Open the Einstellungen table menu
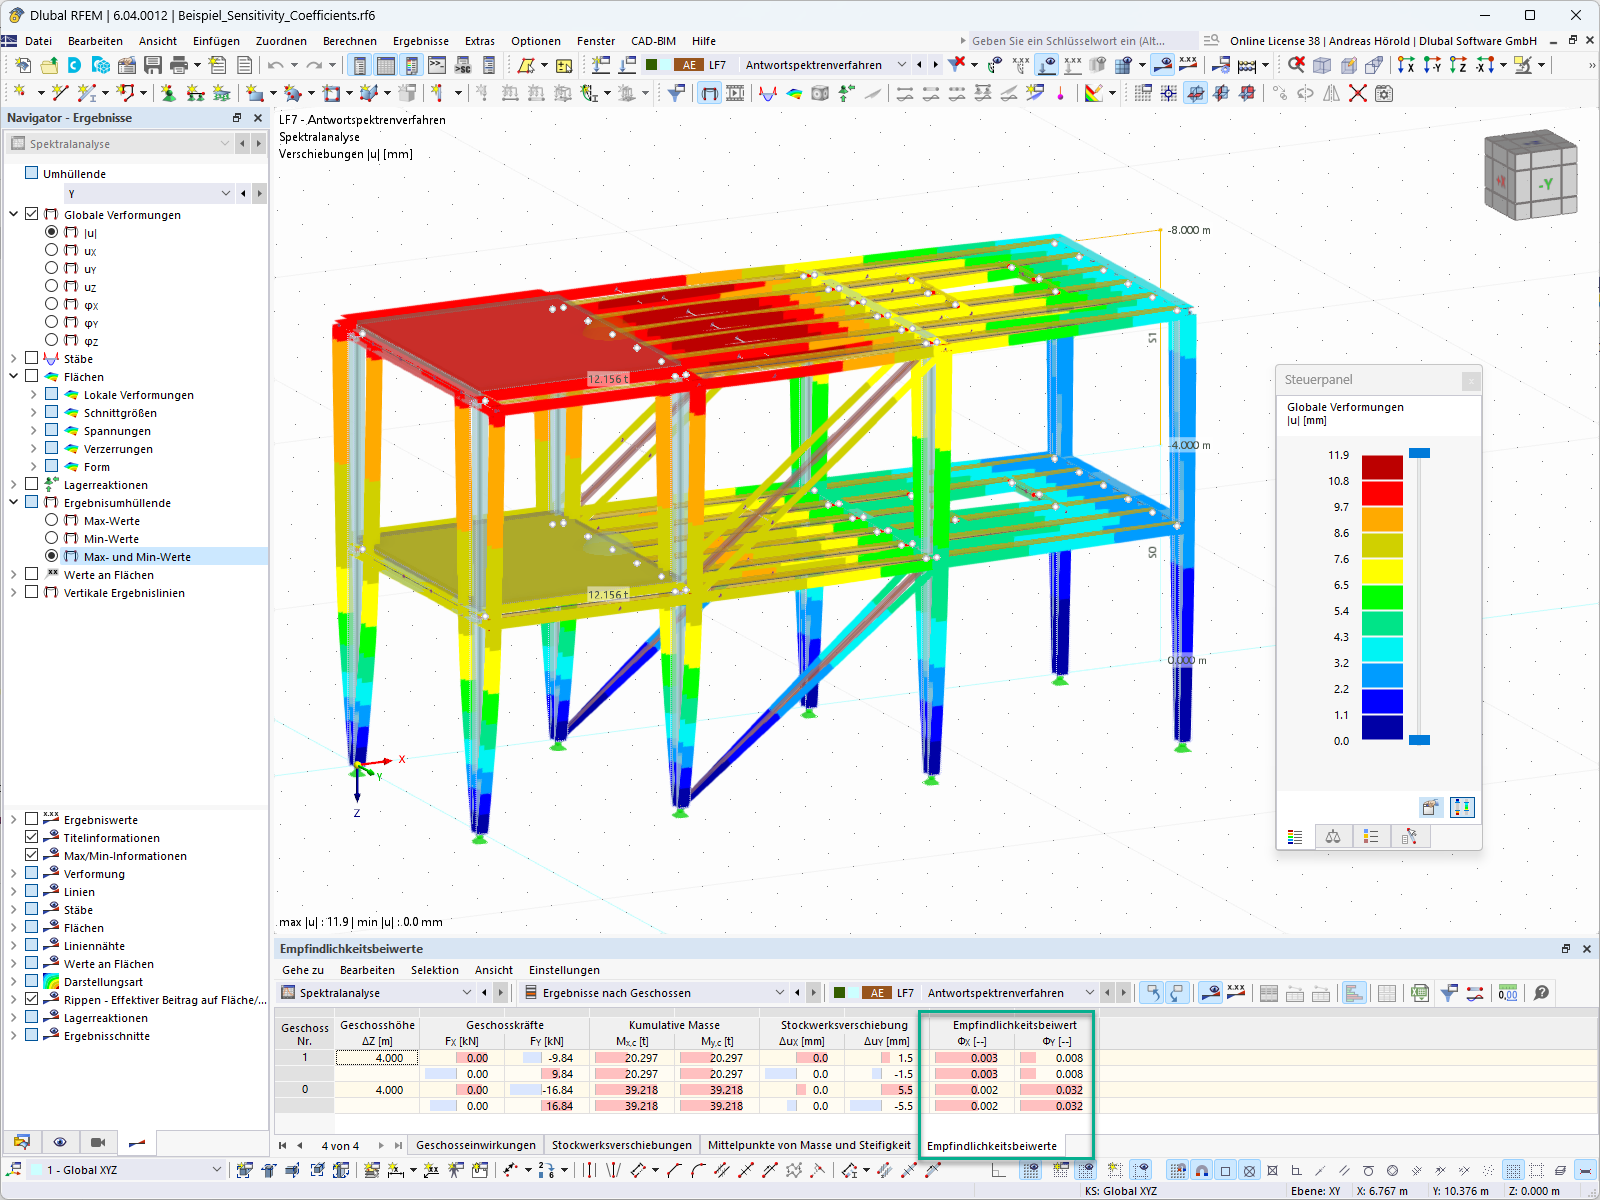Viewport: 1600px width, 1200px height. click(564, 970)
